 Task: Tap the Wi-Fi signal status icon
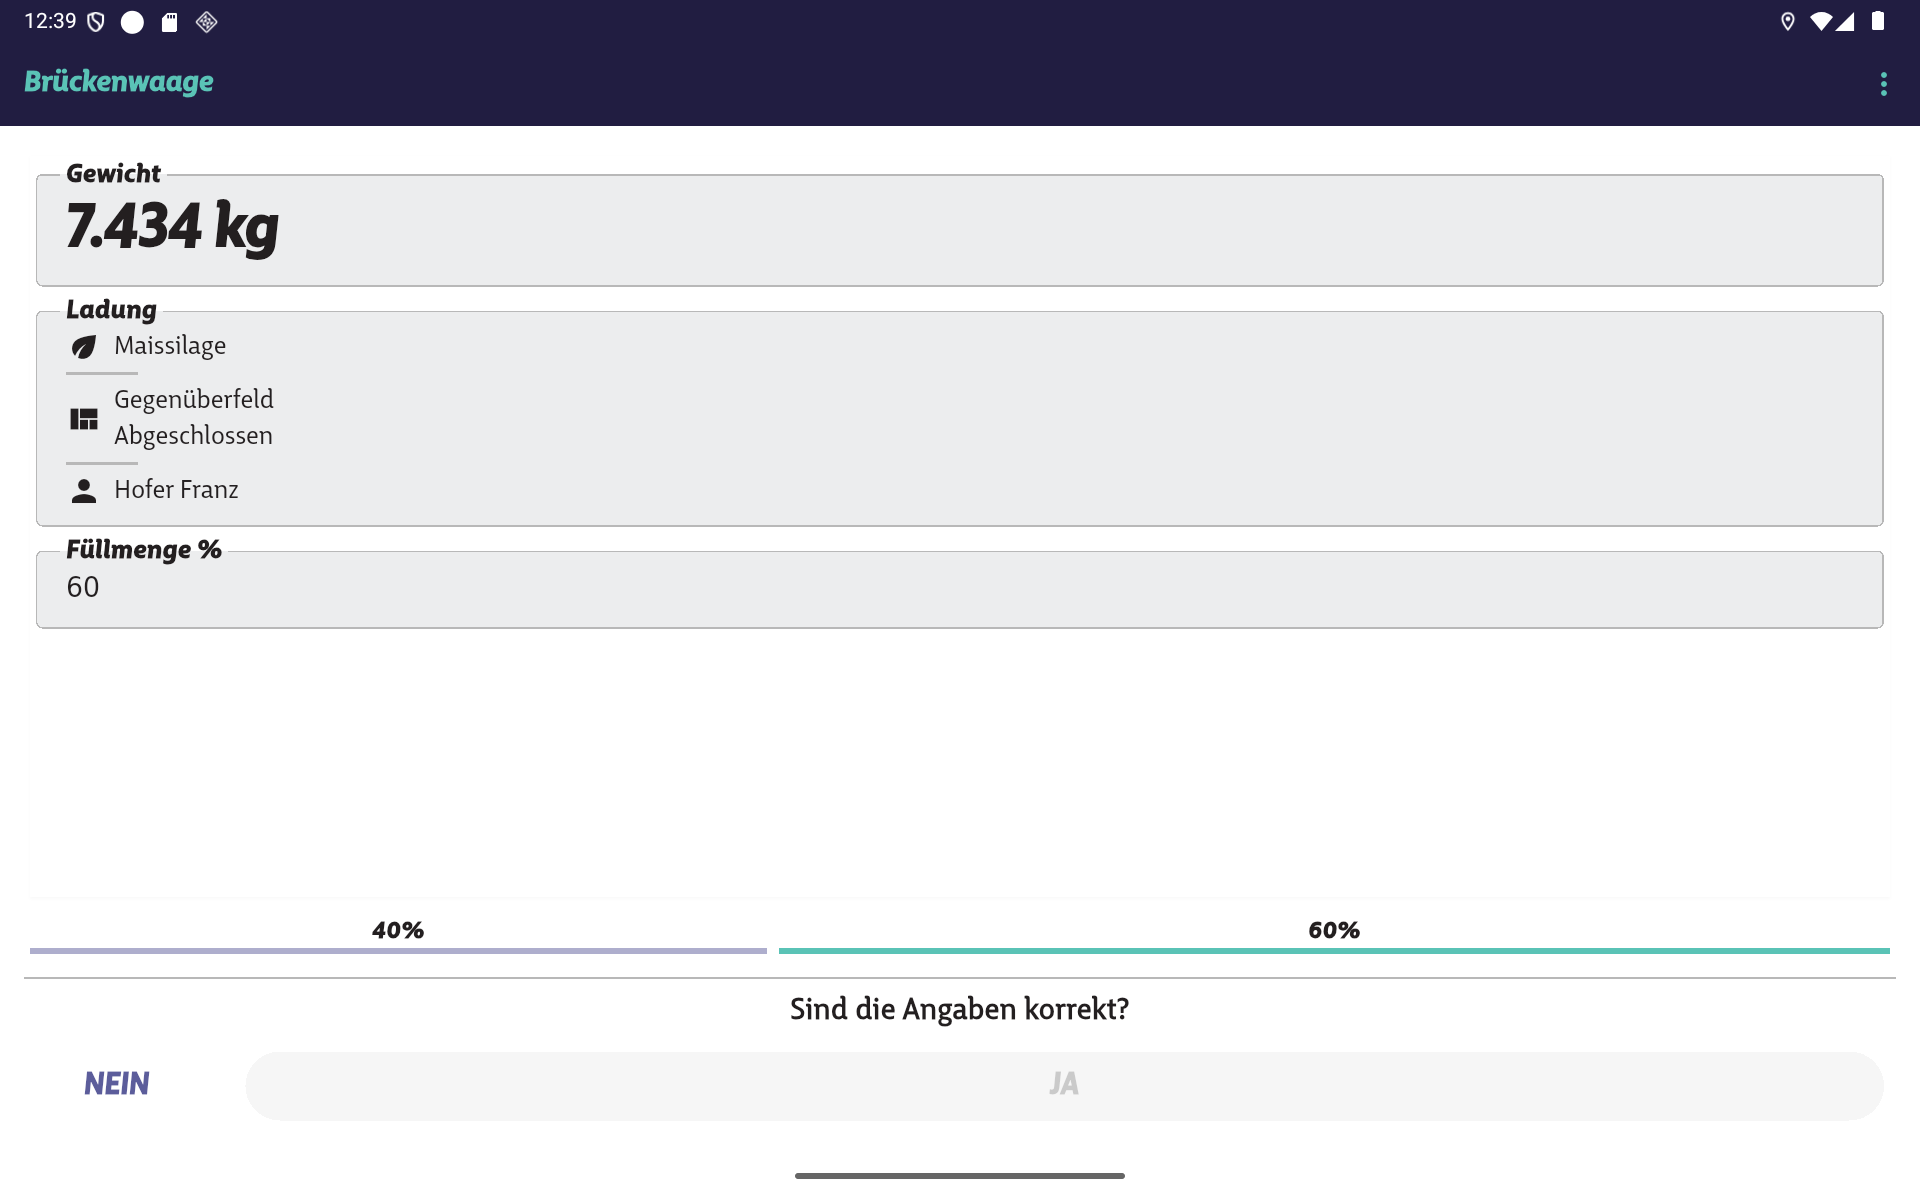pos(1821,22)
